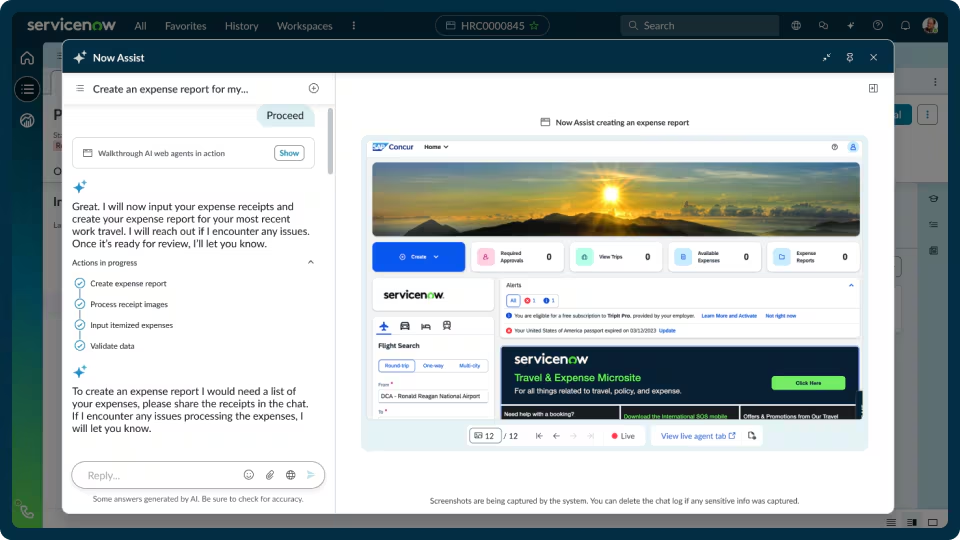Image resolution: width=960 pixels, height=540 pixels.
Task: Toggle the side panel layout icon
Action: 873,88
